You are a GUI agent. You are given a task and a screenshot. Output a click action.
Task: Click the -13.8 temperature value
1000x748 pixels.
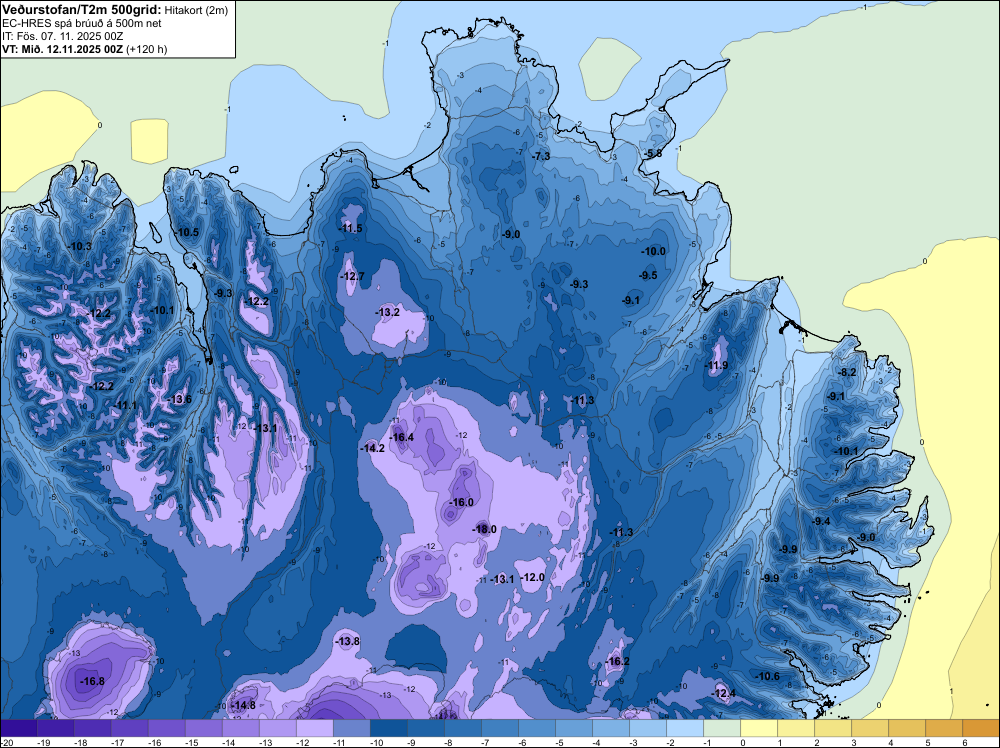[x=348, y=641]
